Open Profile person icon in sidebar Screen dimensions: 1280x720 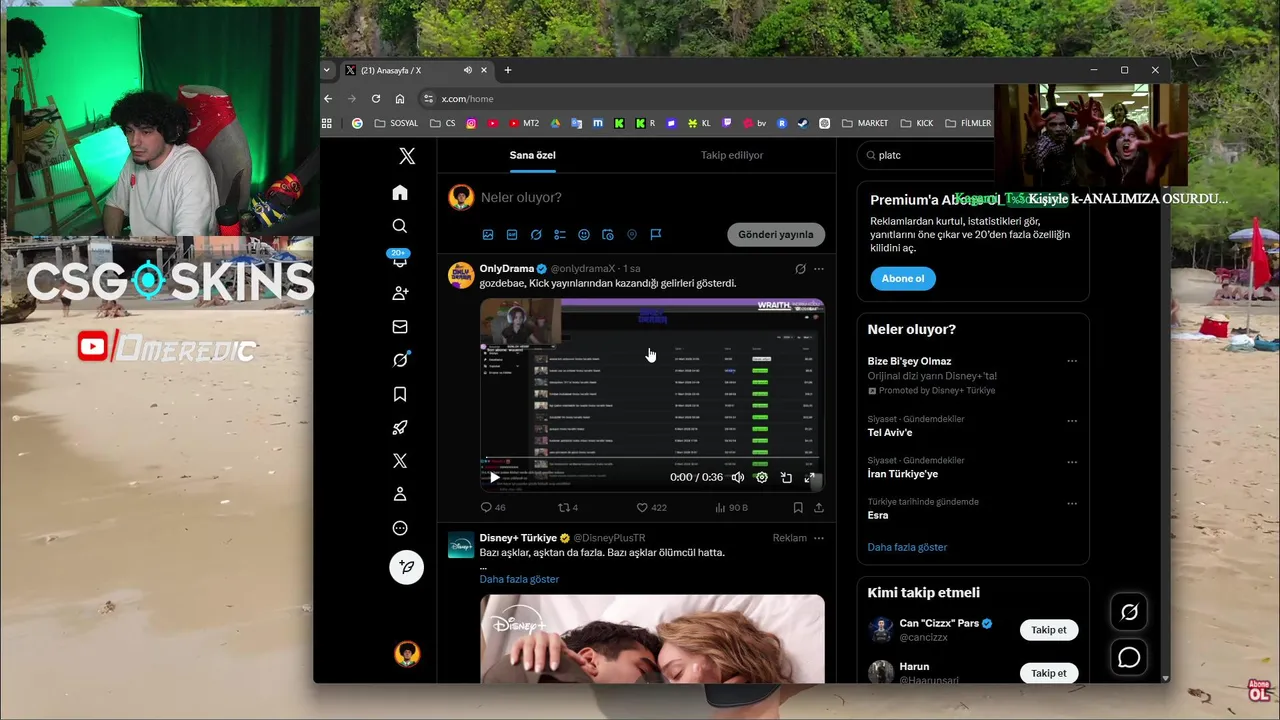400,494
